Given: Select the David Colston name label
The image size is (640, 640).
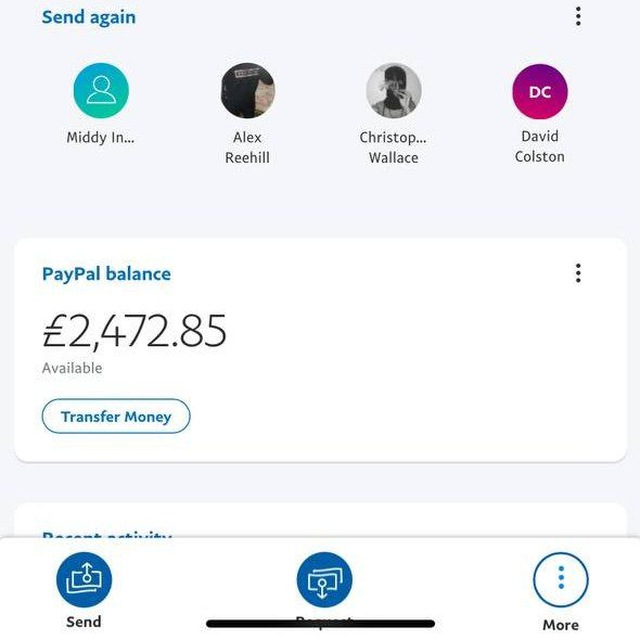Looking at the screenshot, I should 539,146.
